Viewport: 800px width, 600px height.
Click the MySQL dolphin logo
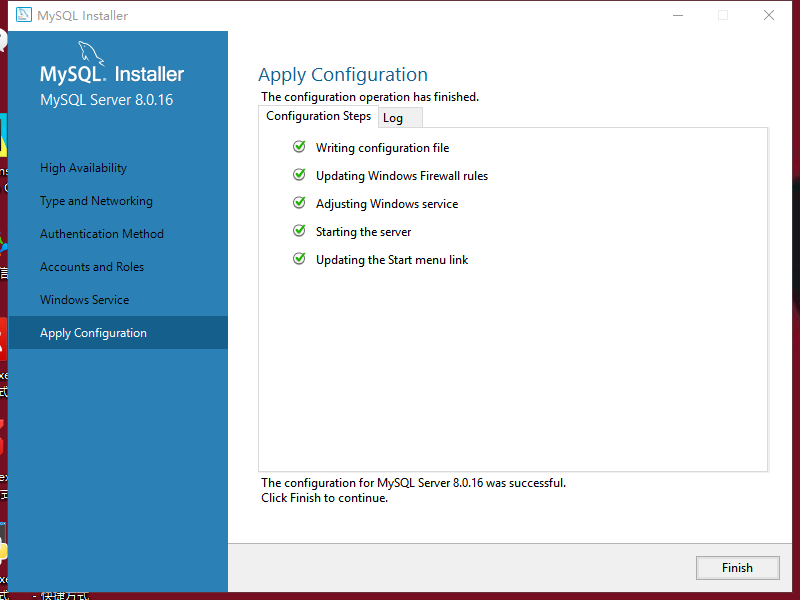pos(91,54)
